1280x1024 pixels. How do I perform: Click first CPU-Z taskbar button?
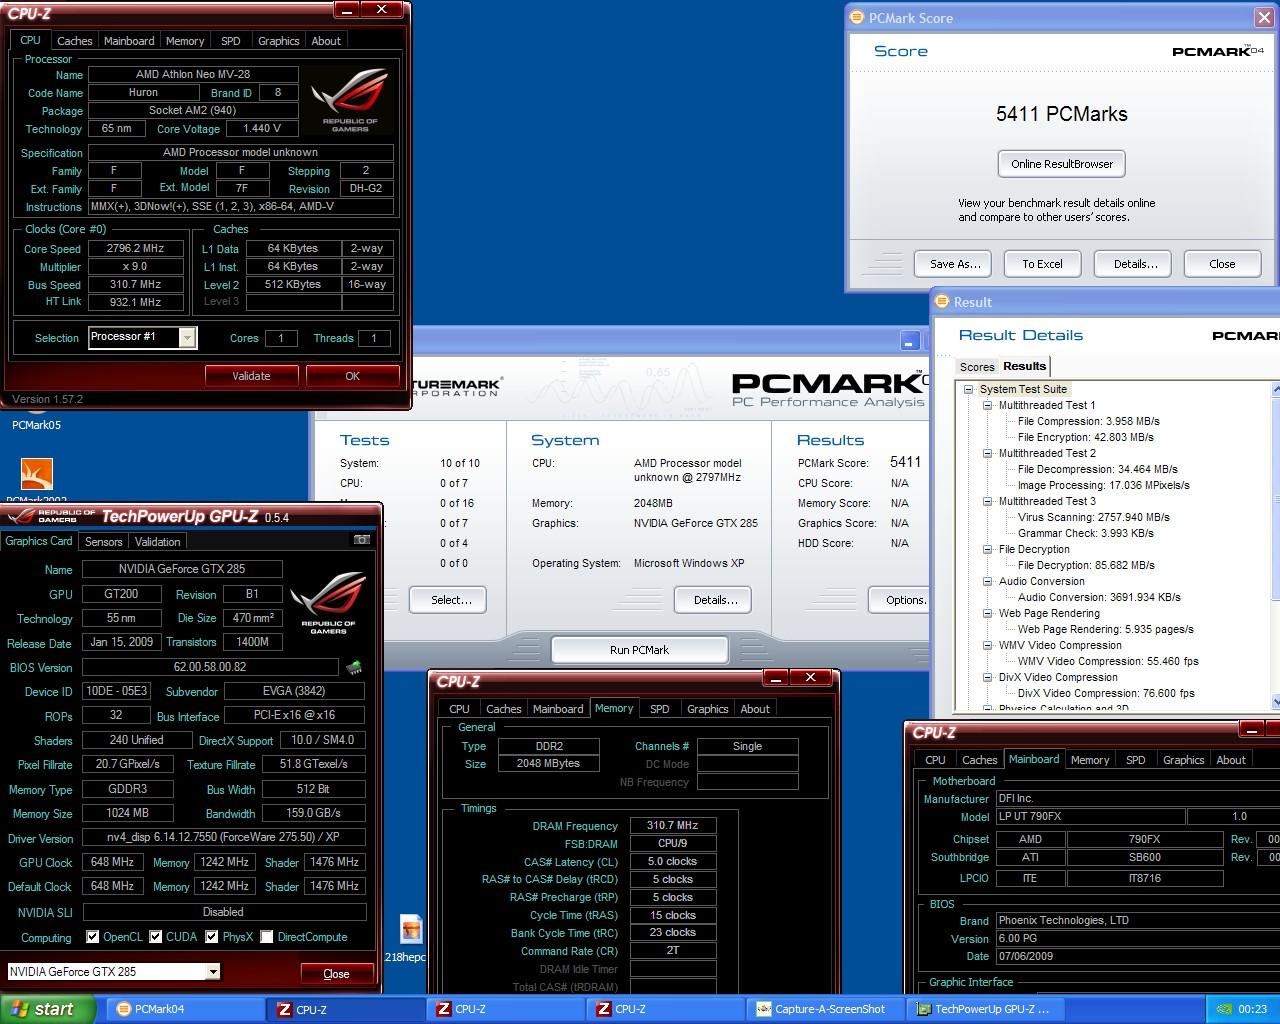(x=344, y=1009)
